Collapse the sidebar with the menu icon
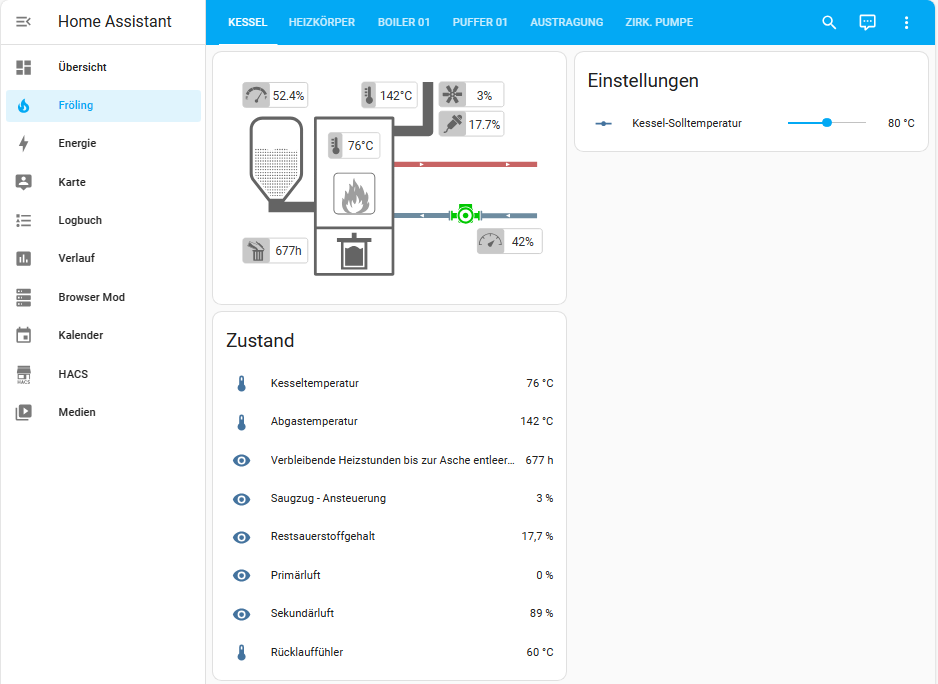The image size is (938, 684). pos(23,22)
